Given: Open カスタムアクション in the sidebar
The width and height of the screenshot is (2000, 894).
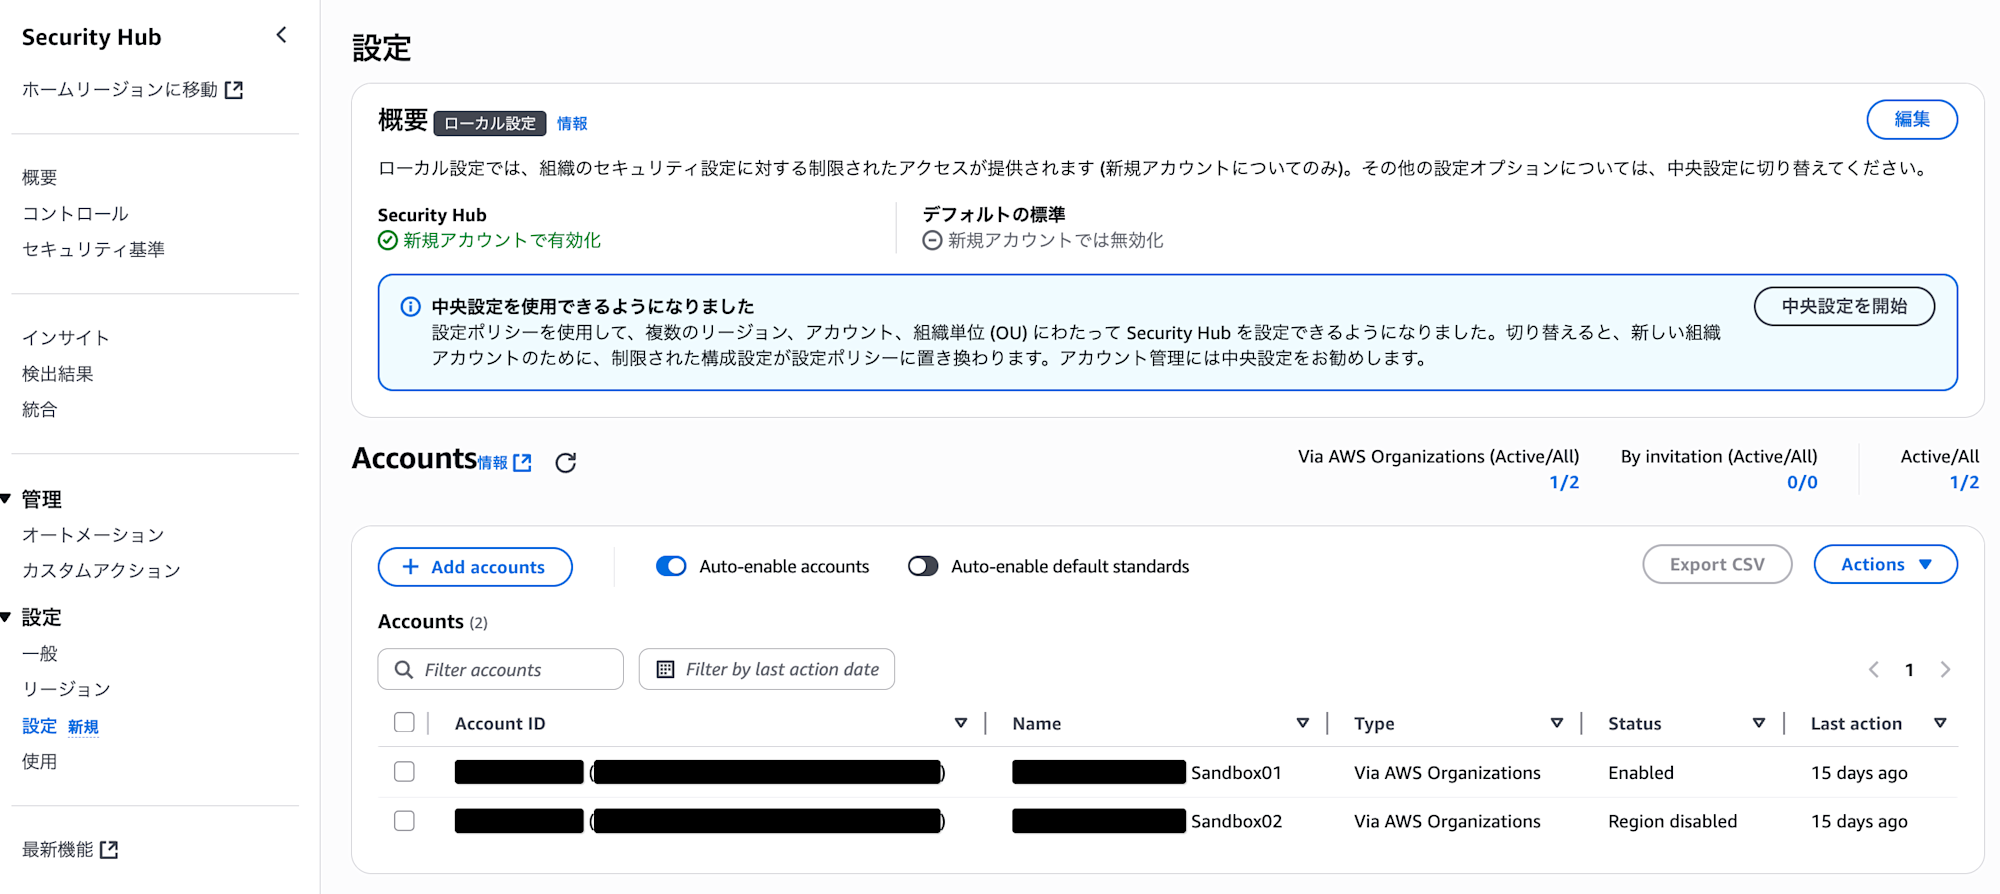Looking at the screenshot, I should pos(102,571).
